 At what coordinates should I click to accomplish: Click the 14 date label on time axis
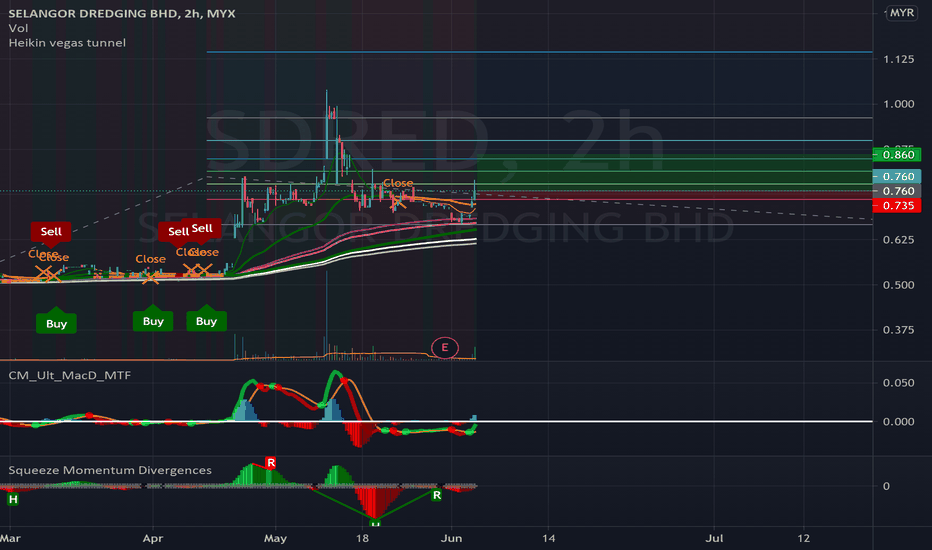point(549,538)
